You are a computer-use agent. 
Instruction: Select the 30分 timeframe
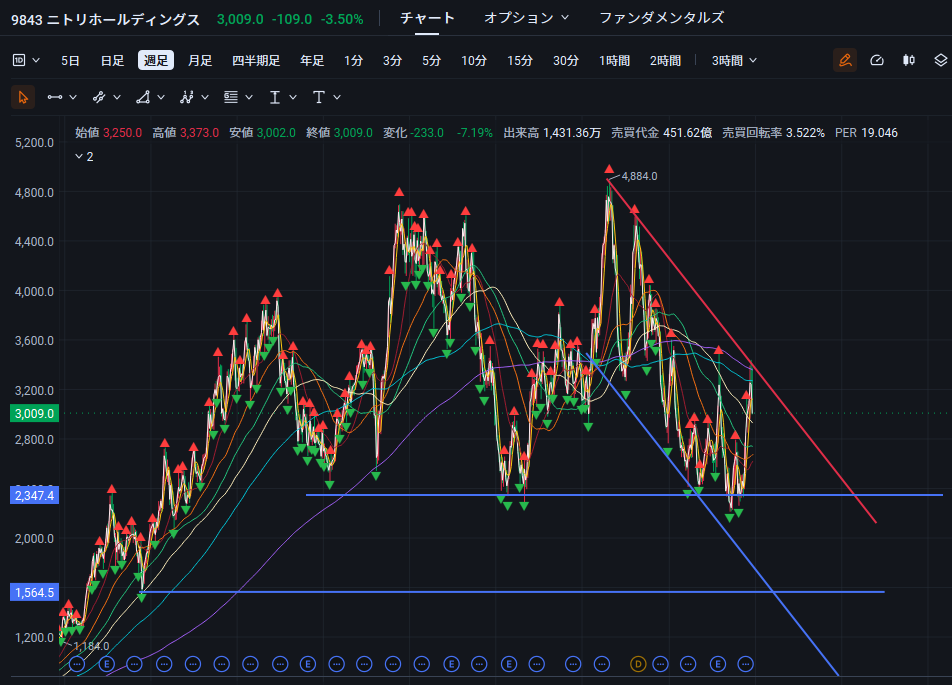(x=566, y=61)
